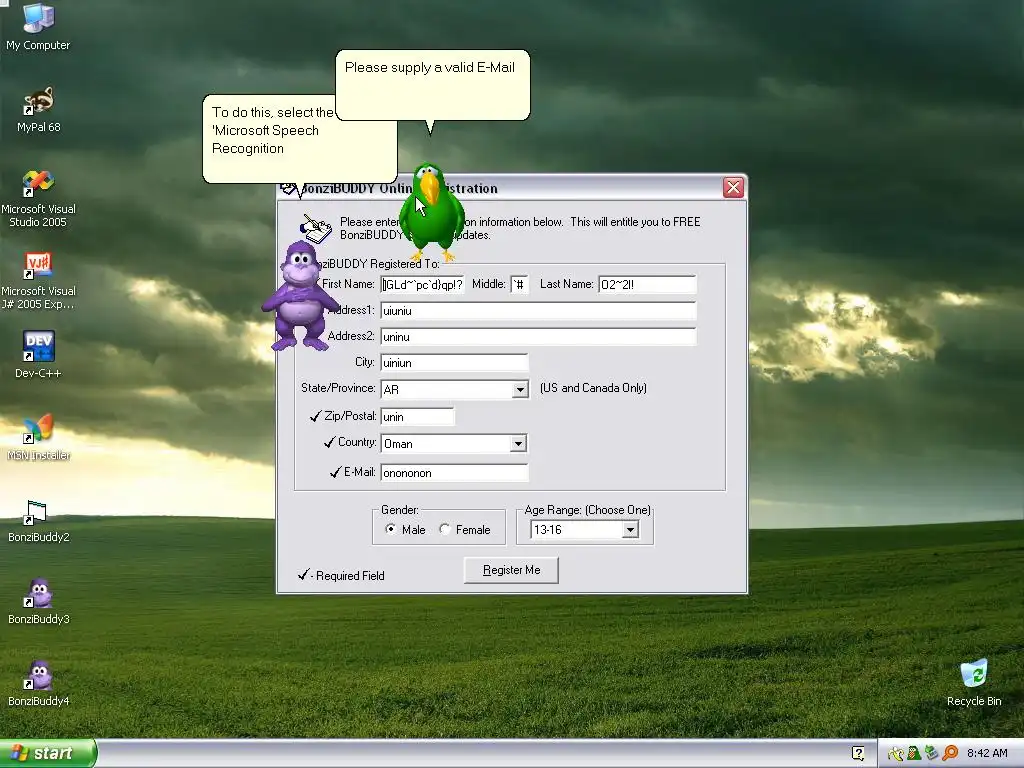
Task: Click the hand-writing registration icon in dialog
Action: pyautogui.click(x=316, y=228)
